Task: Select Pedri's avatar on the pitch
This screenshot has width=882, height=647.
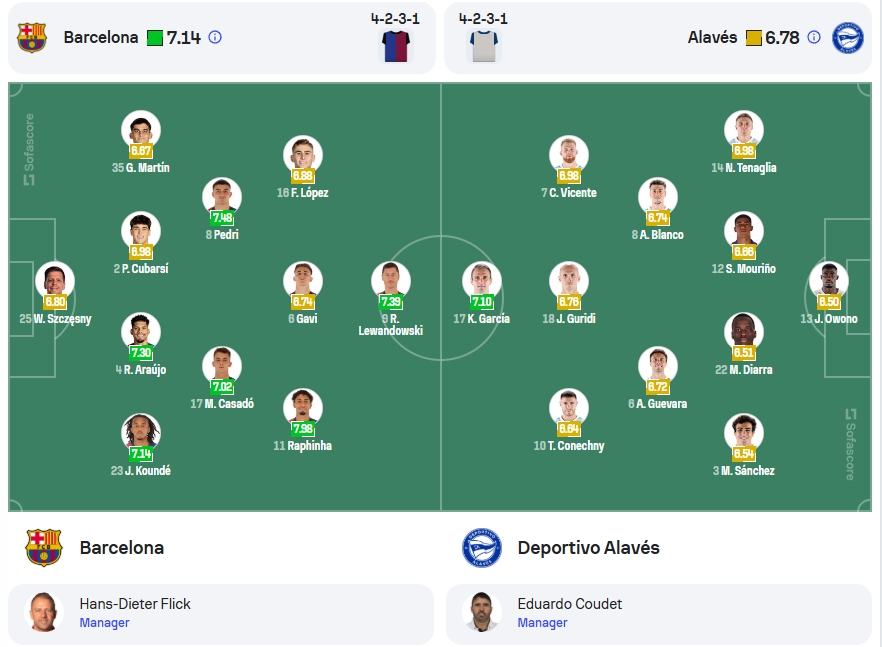Action: [222, 197]
